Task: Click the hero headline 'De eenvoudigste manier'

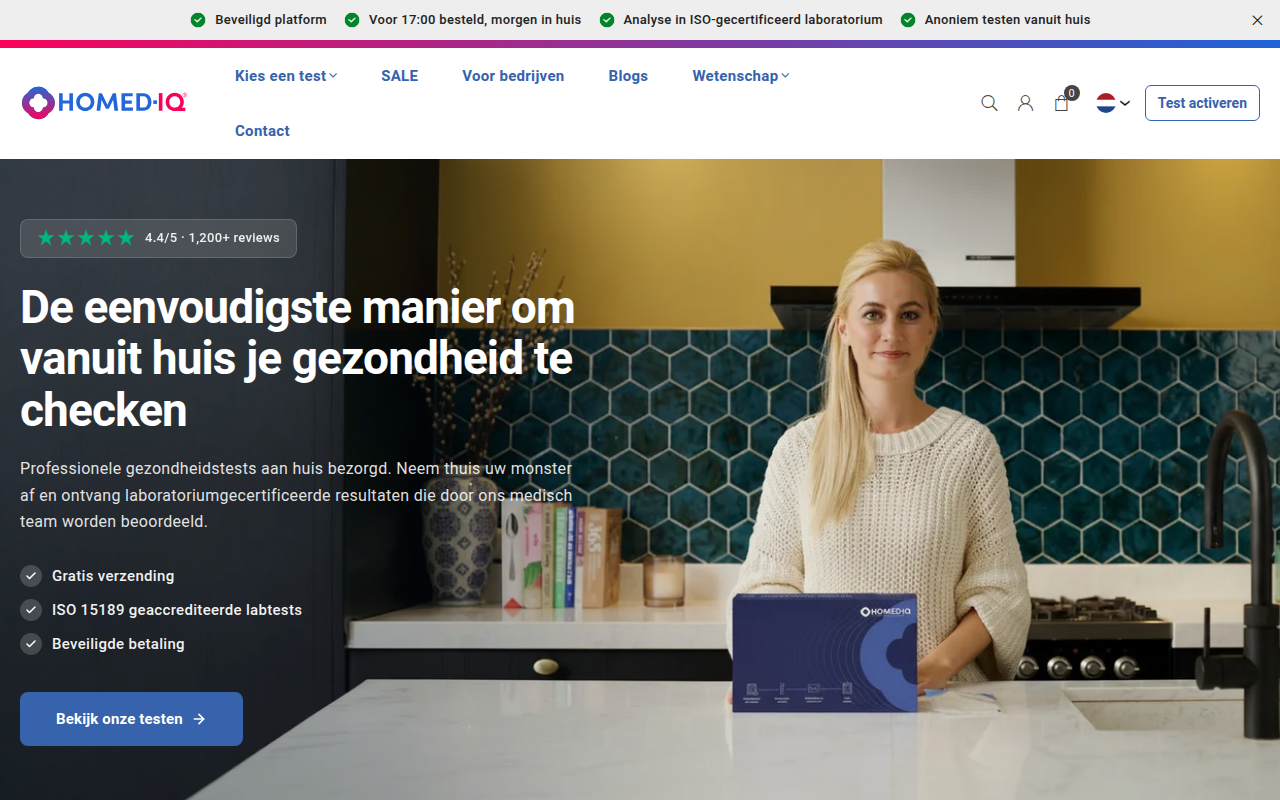Action: (297, 358)
